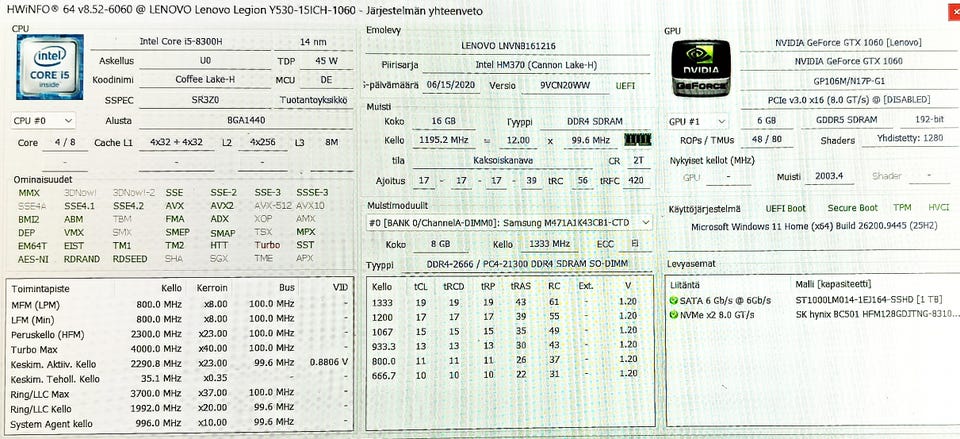Select the NVIDIA GeForce GTX 1060 [Lenovo] field
The width and height of the screenshot is (960, 439).
pyautogui.click(x=847, y=42)
